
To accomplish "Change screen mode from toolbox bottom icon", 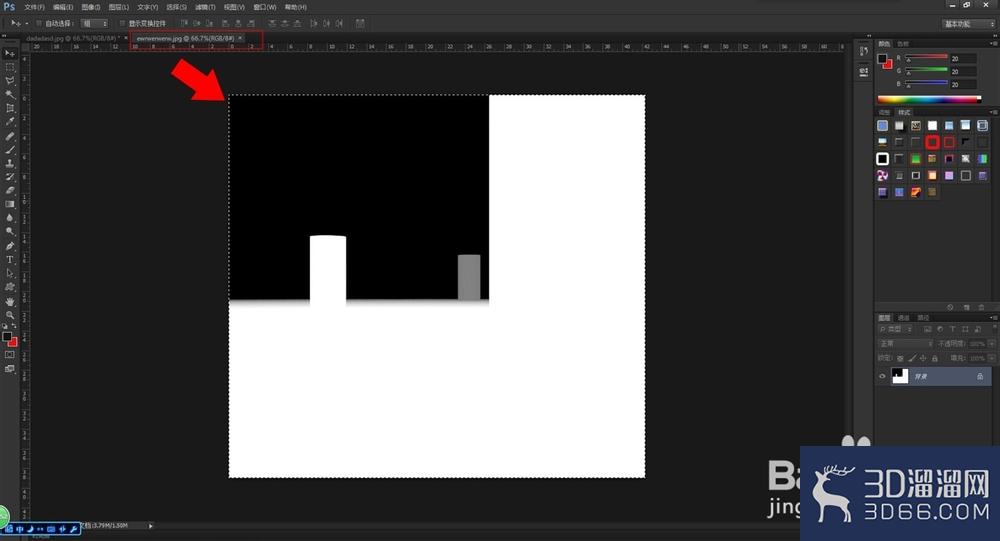I will 10,369.
